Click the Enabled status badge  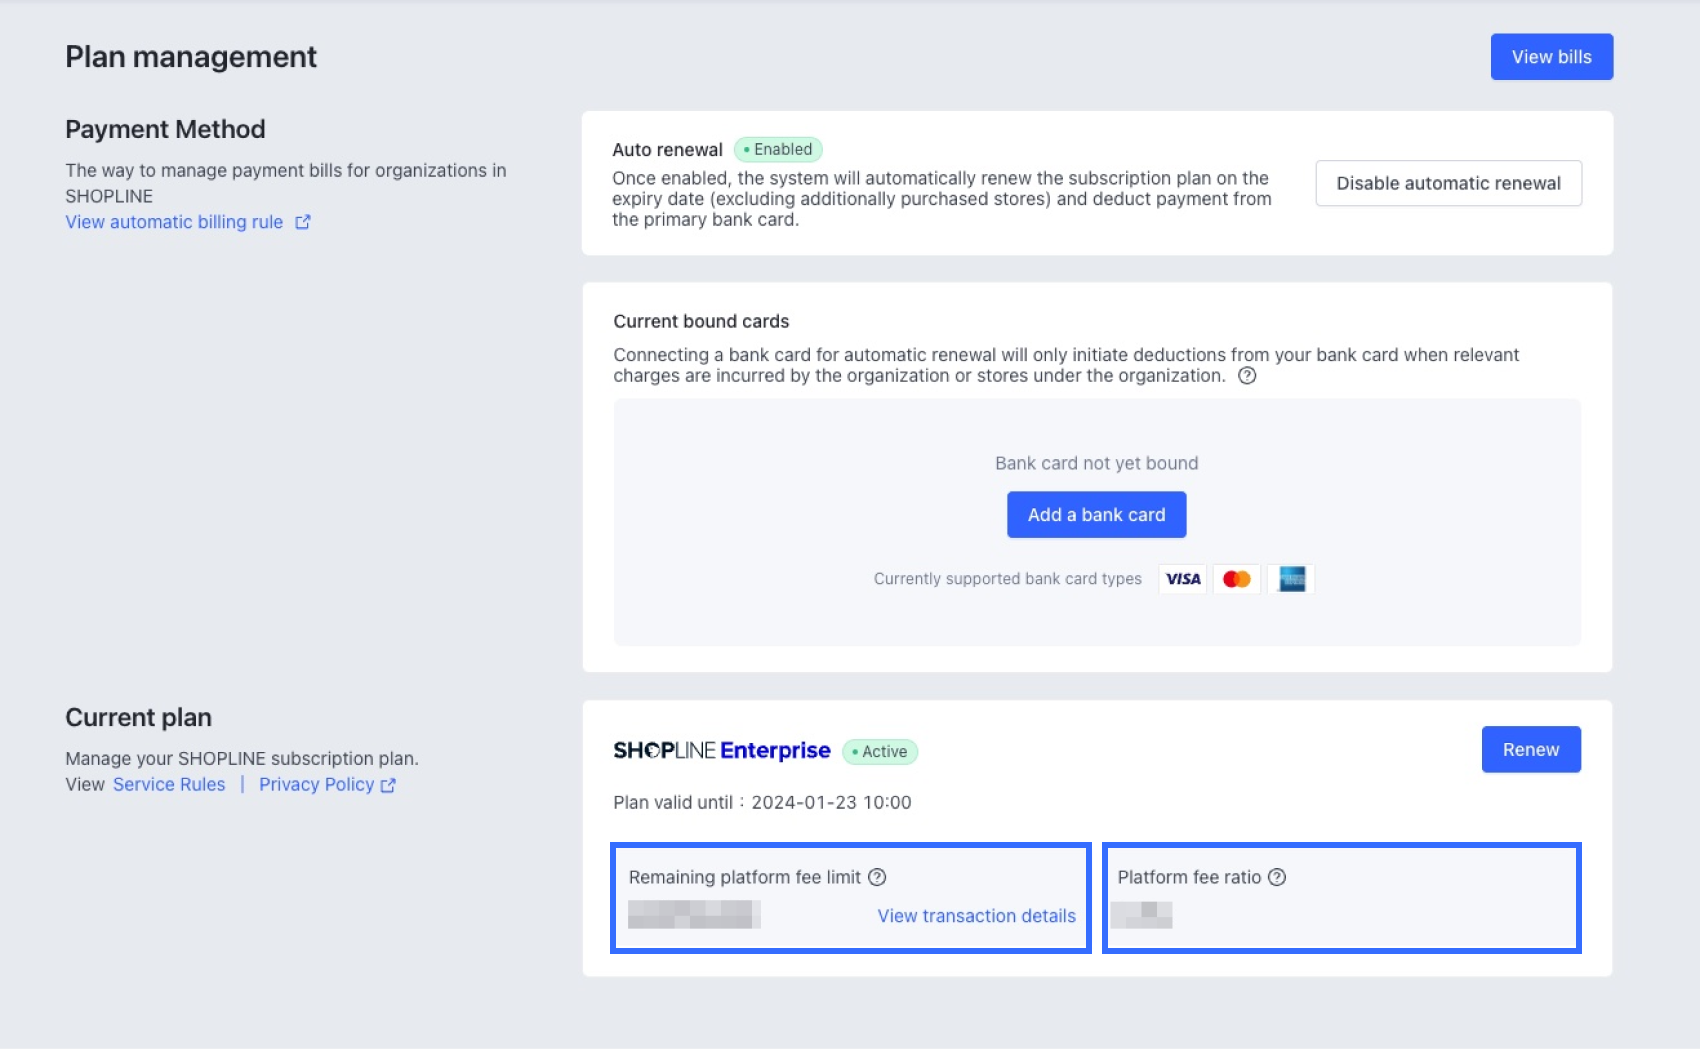pyautogui.click(x=778, y=149)
